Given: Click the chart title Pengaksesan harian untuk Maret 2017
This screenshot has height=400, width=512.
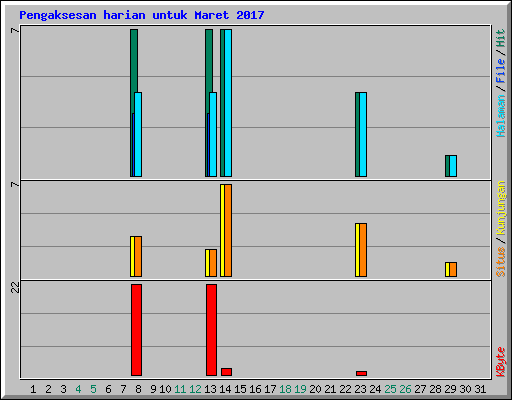Looking at the screenshot, I should click(x=142, y=15).
